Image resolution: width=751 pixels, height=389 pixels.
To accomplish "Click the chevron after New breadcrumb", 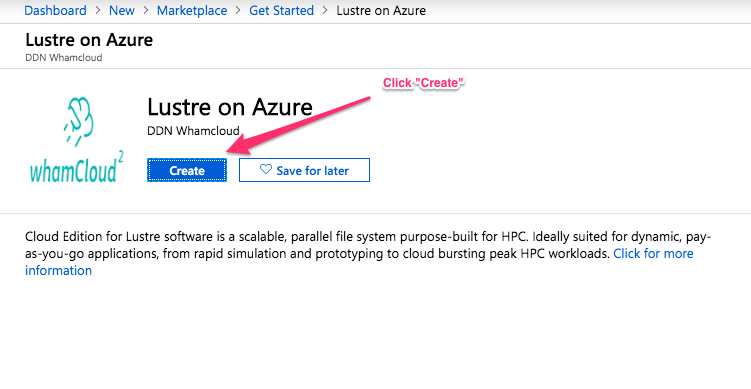I will [146, 11].
